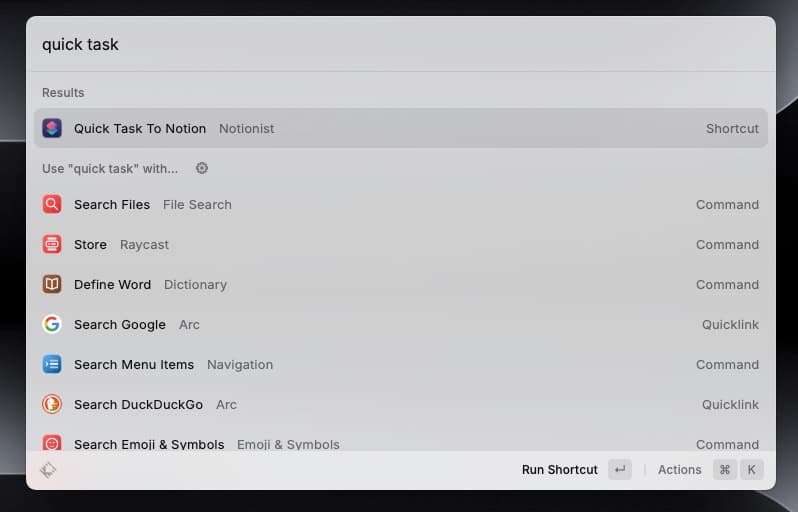
Task: Click "Command" label on the Define Word row
Action: coord(727,285)
